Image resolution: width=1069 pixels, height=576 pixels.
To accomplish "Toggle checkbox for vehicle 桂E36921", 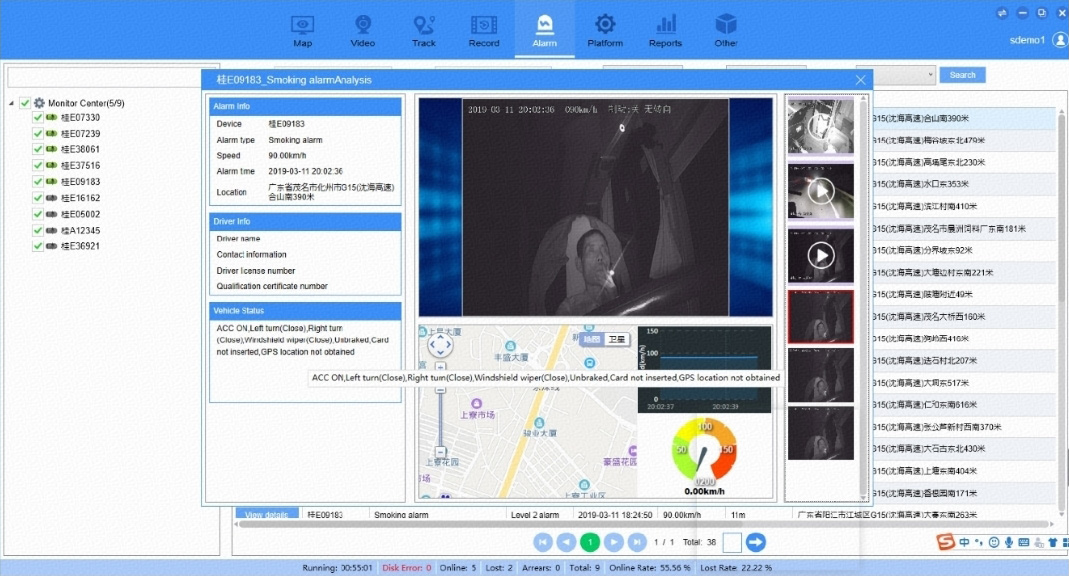I will (38, 246).
